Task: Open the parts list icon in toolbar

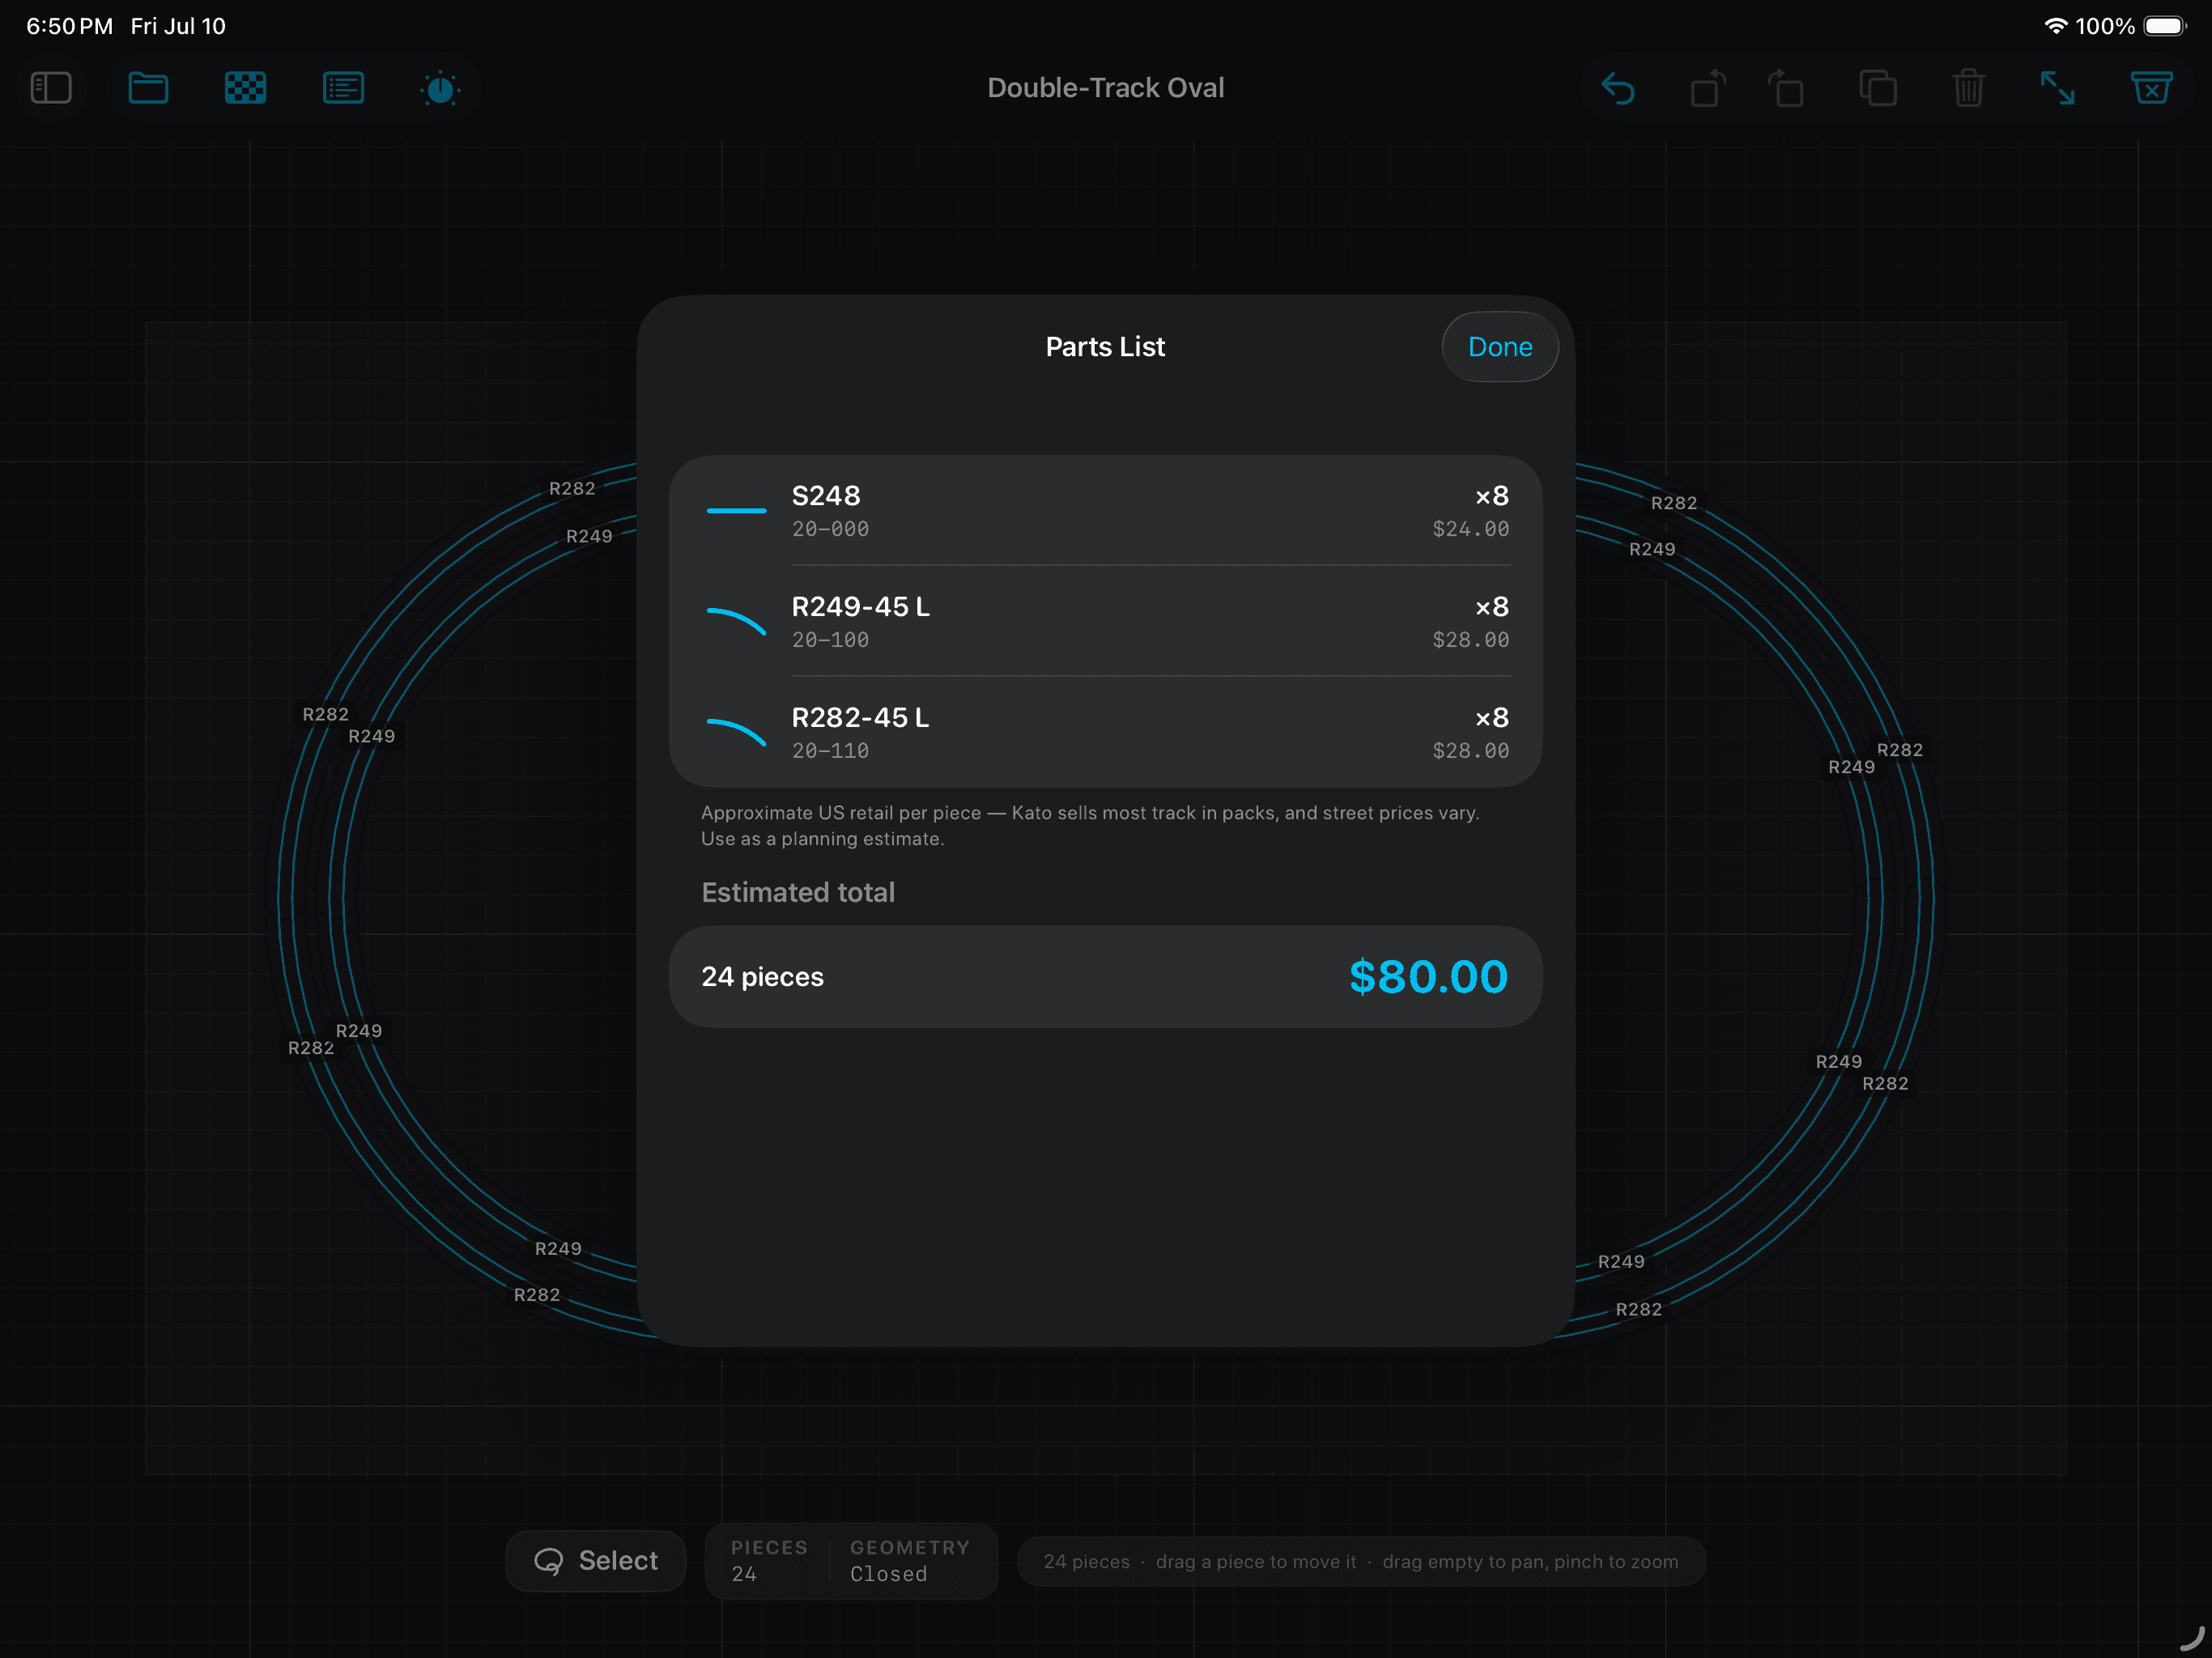Action: tap(343, 88)
